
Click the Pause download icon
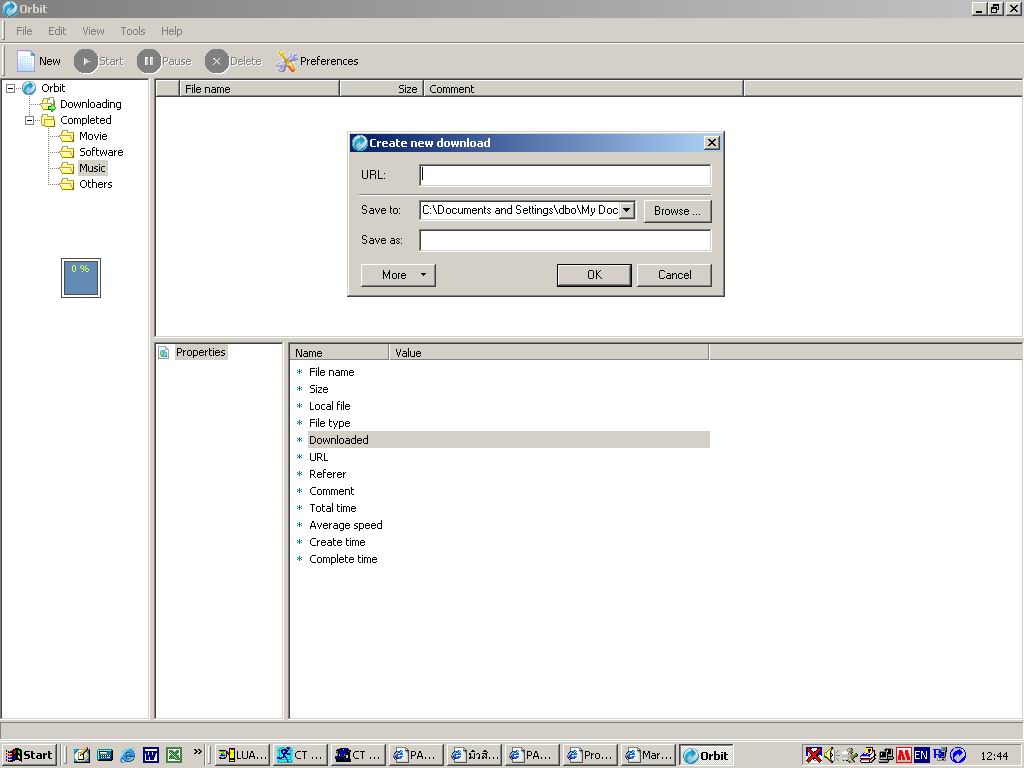tap(148, 61)
